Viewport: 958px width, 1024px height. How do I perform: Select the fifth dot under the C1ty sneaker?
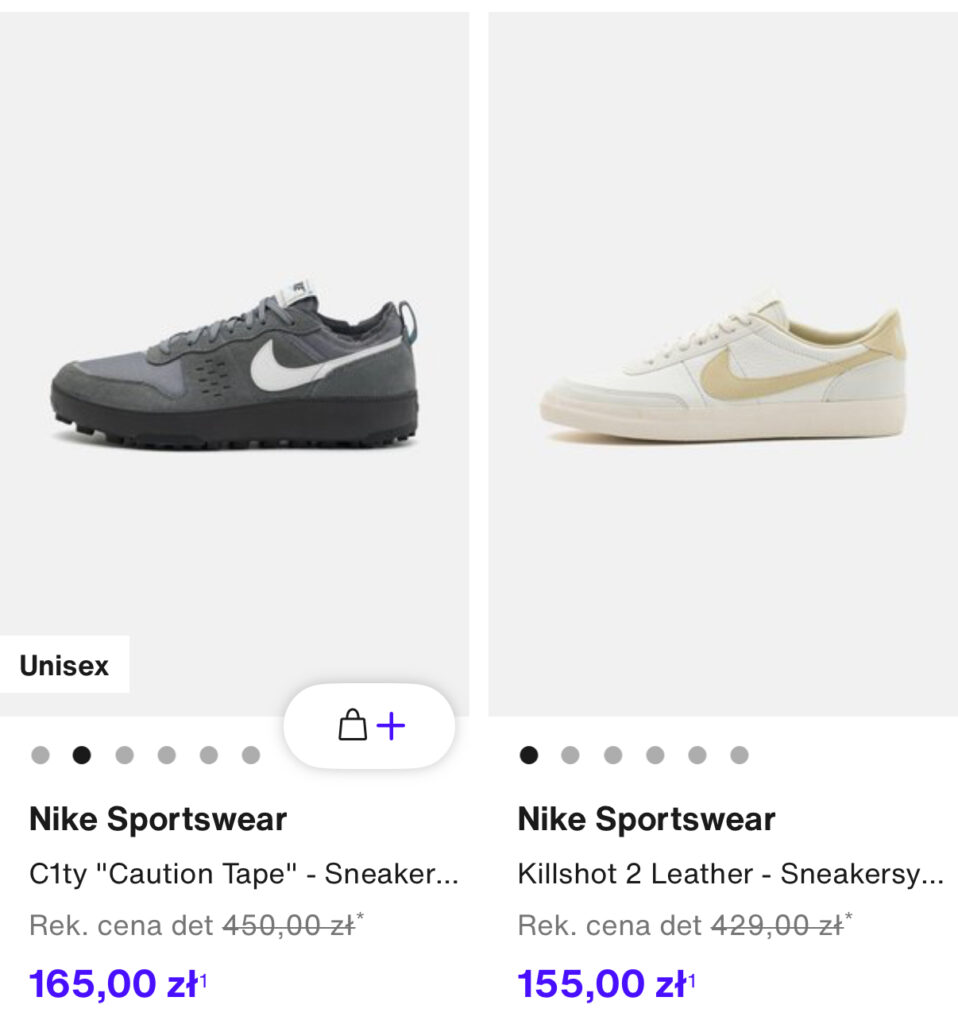coord(209,755)
